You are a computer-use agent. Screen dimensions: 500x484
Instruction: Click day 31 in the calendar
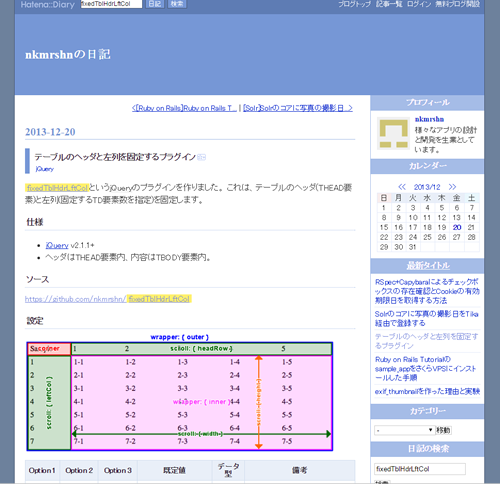click(x=413, y=247)
